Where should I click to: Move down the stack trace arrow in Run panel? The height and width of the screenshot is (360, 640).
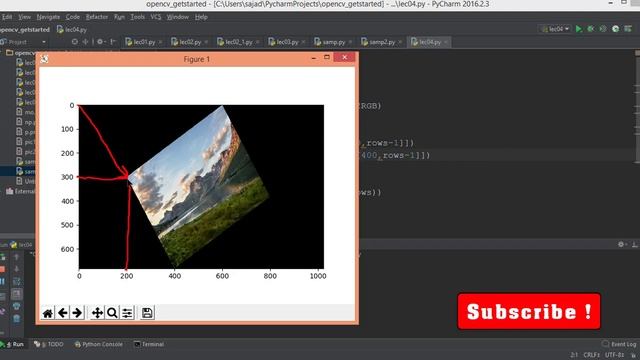pos(16,269)
